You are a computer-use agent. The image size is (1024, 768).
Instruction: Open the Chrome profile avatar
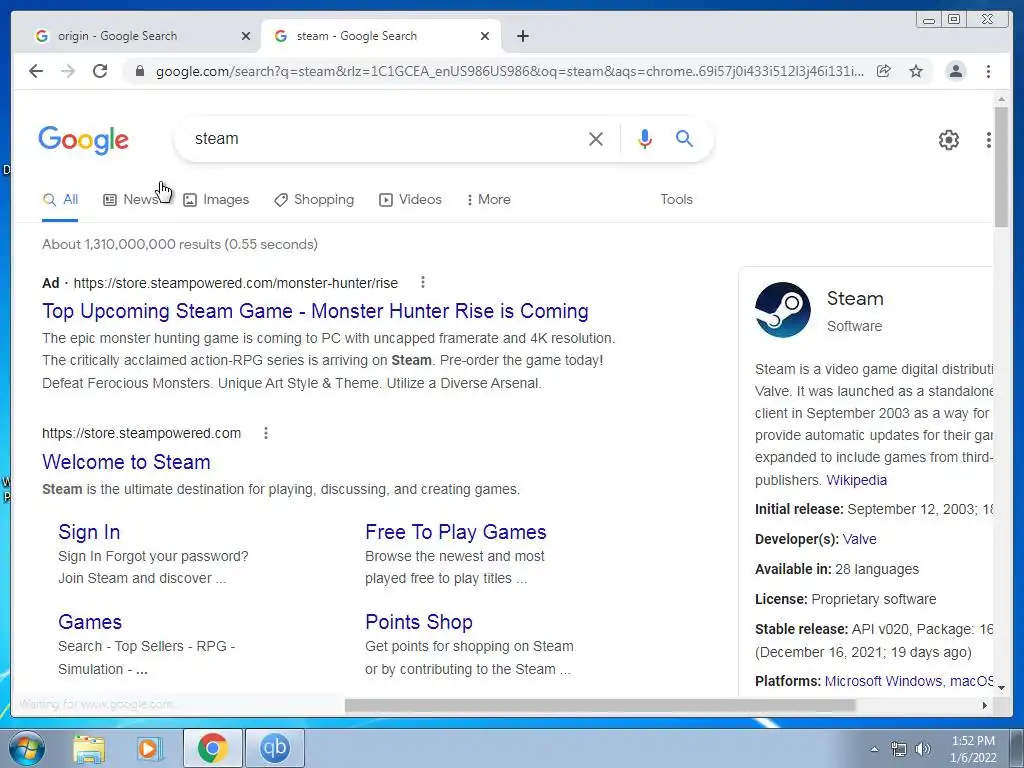(x=955, y=71)
